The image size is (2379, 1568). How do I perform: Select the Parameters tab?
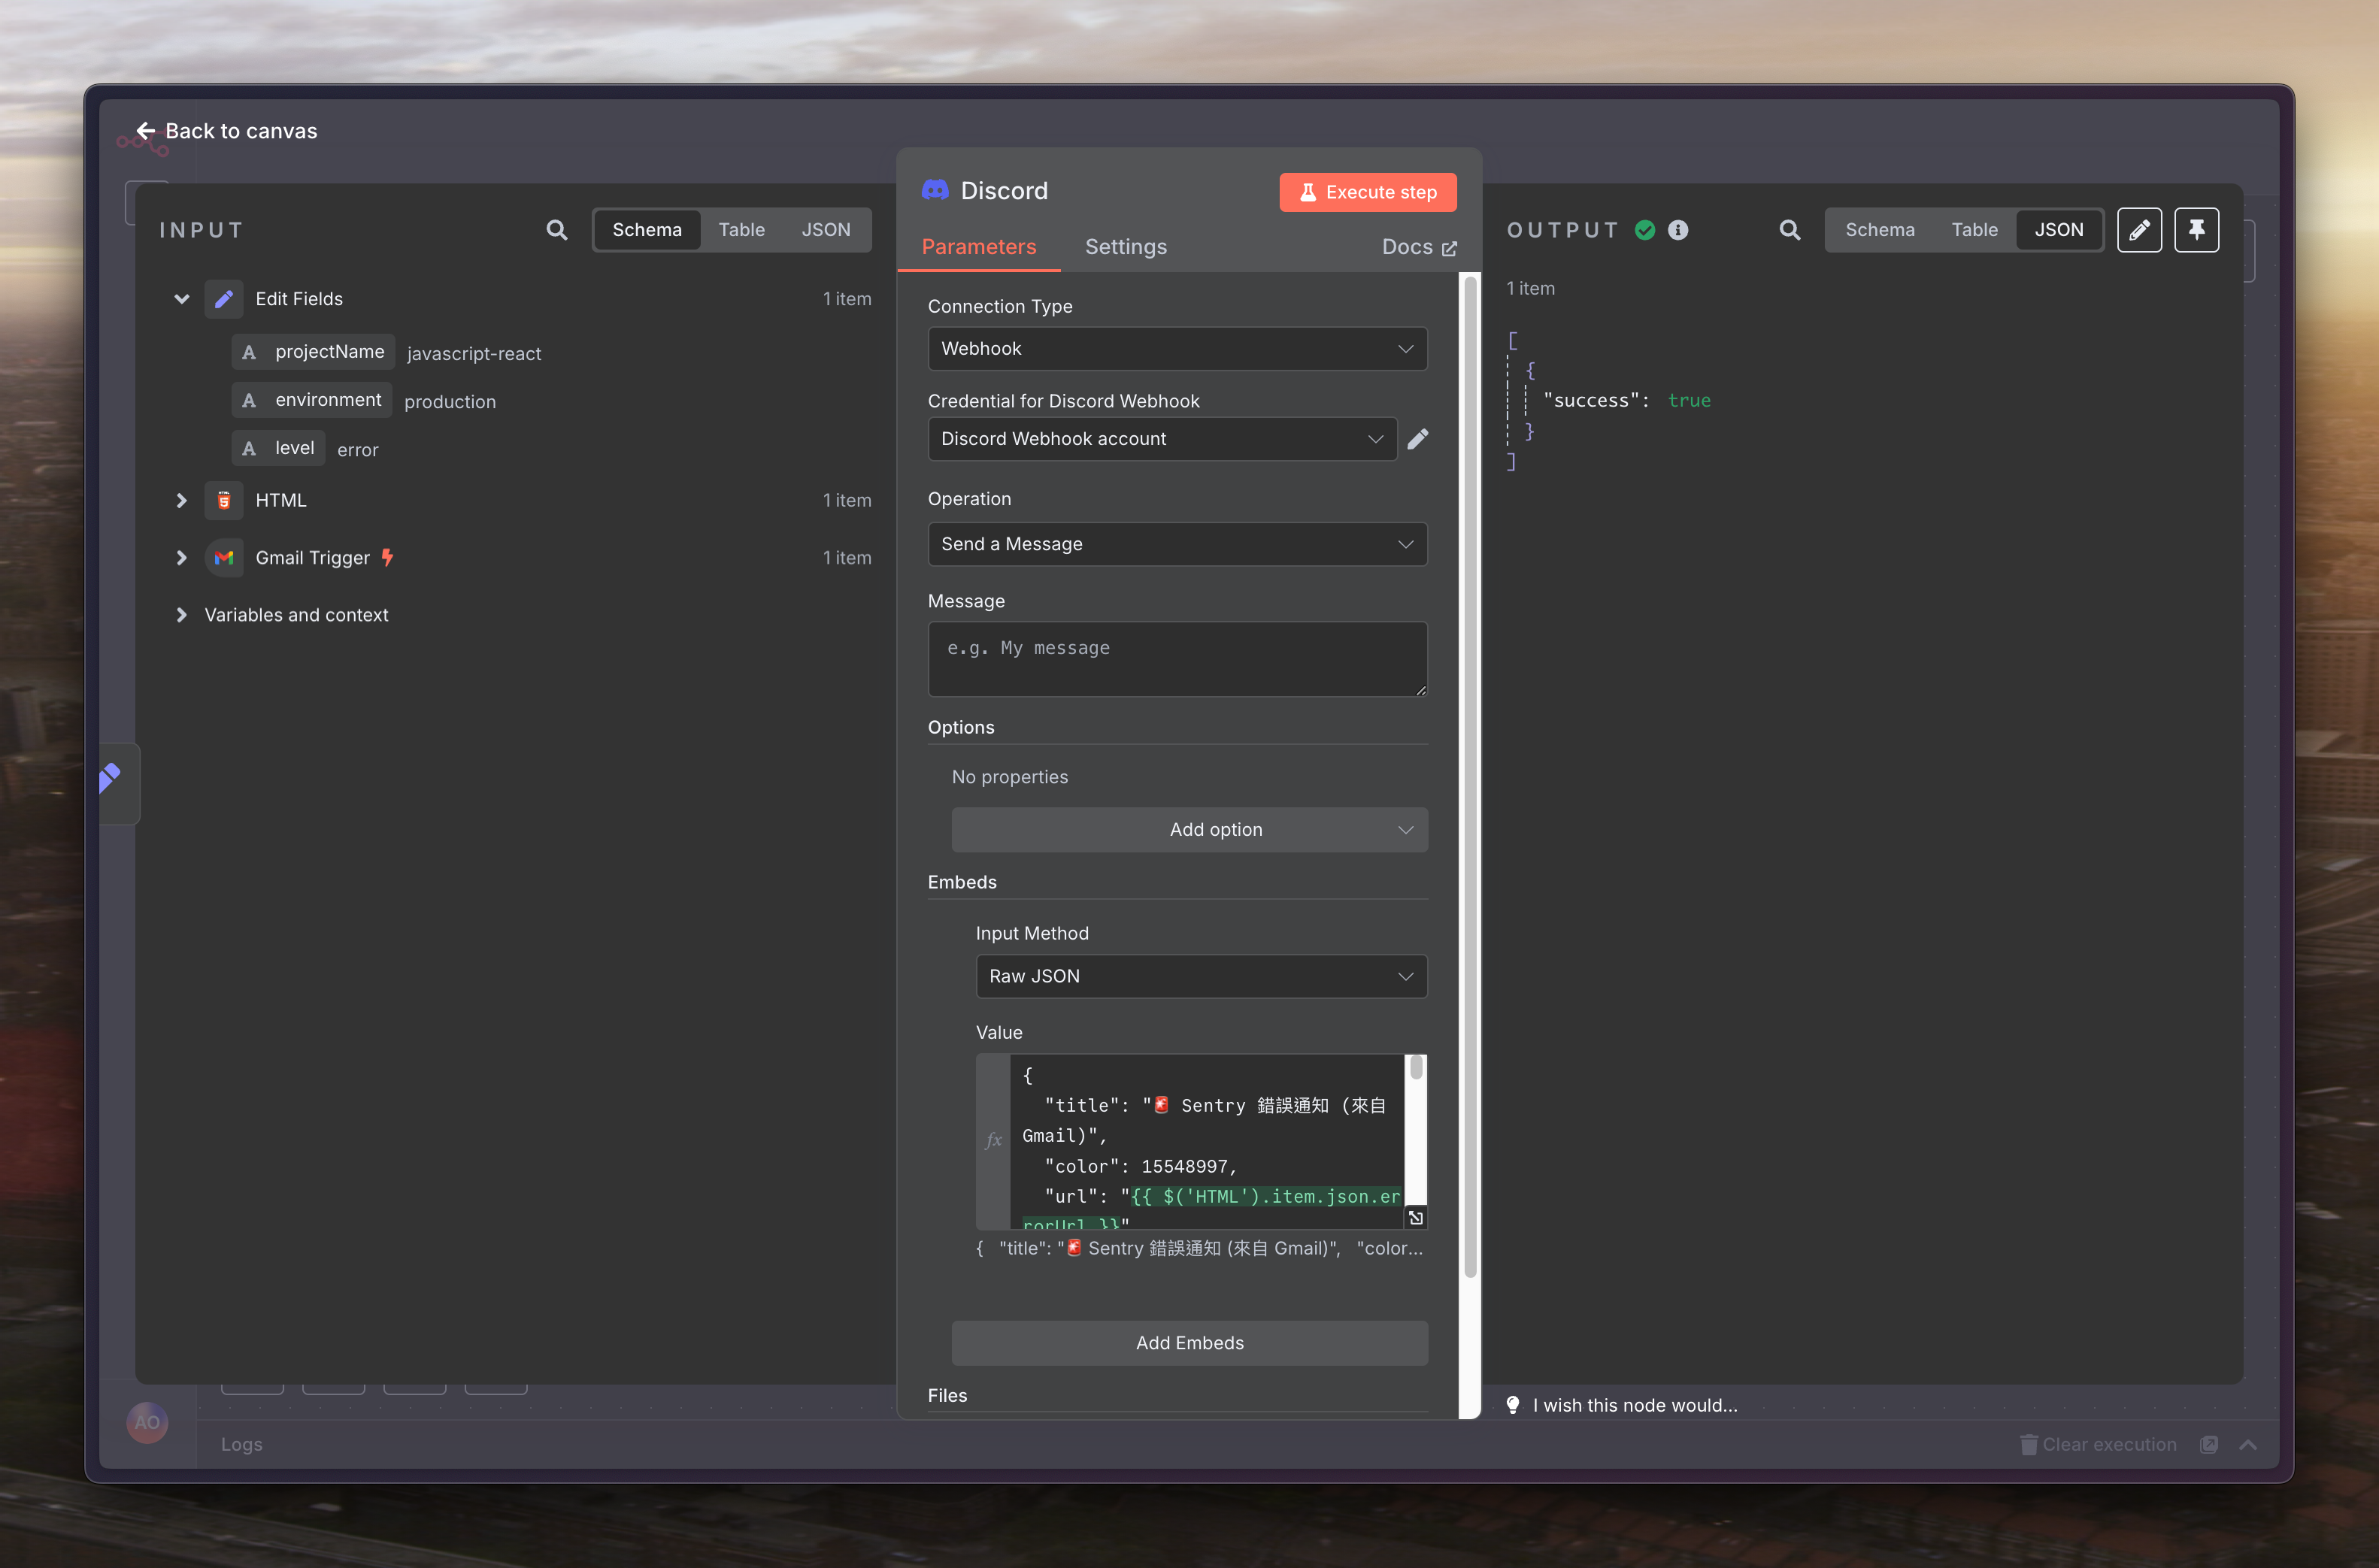point(978,247)
